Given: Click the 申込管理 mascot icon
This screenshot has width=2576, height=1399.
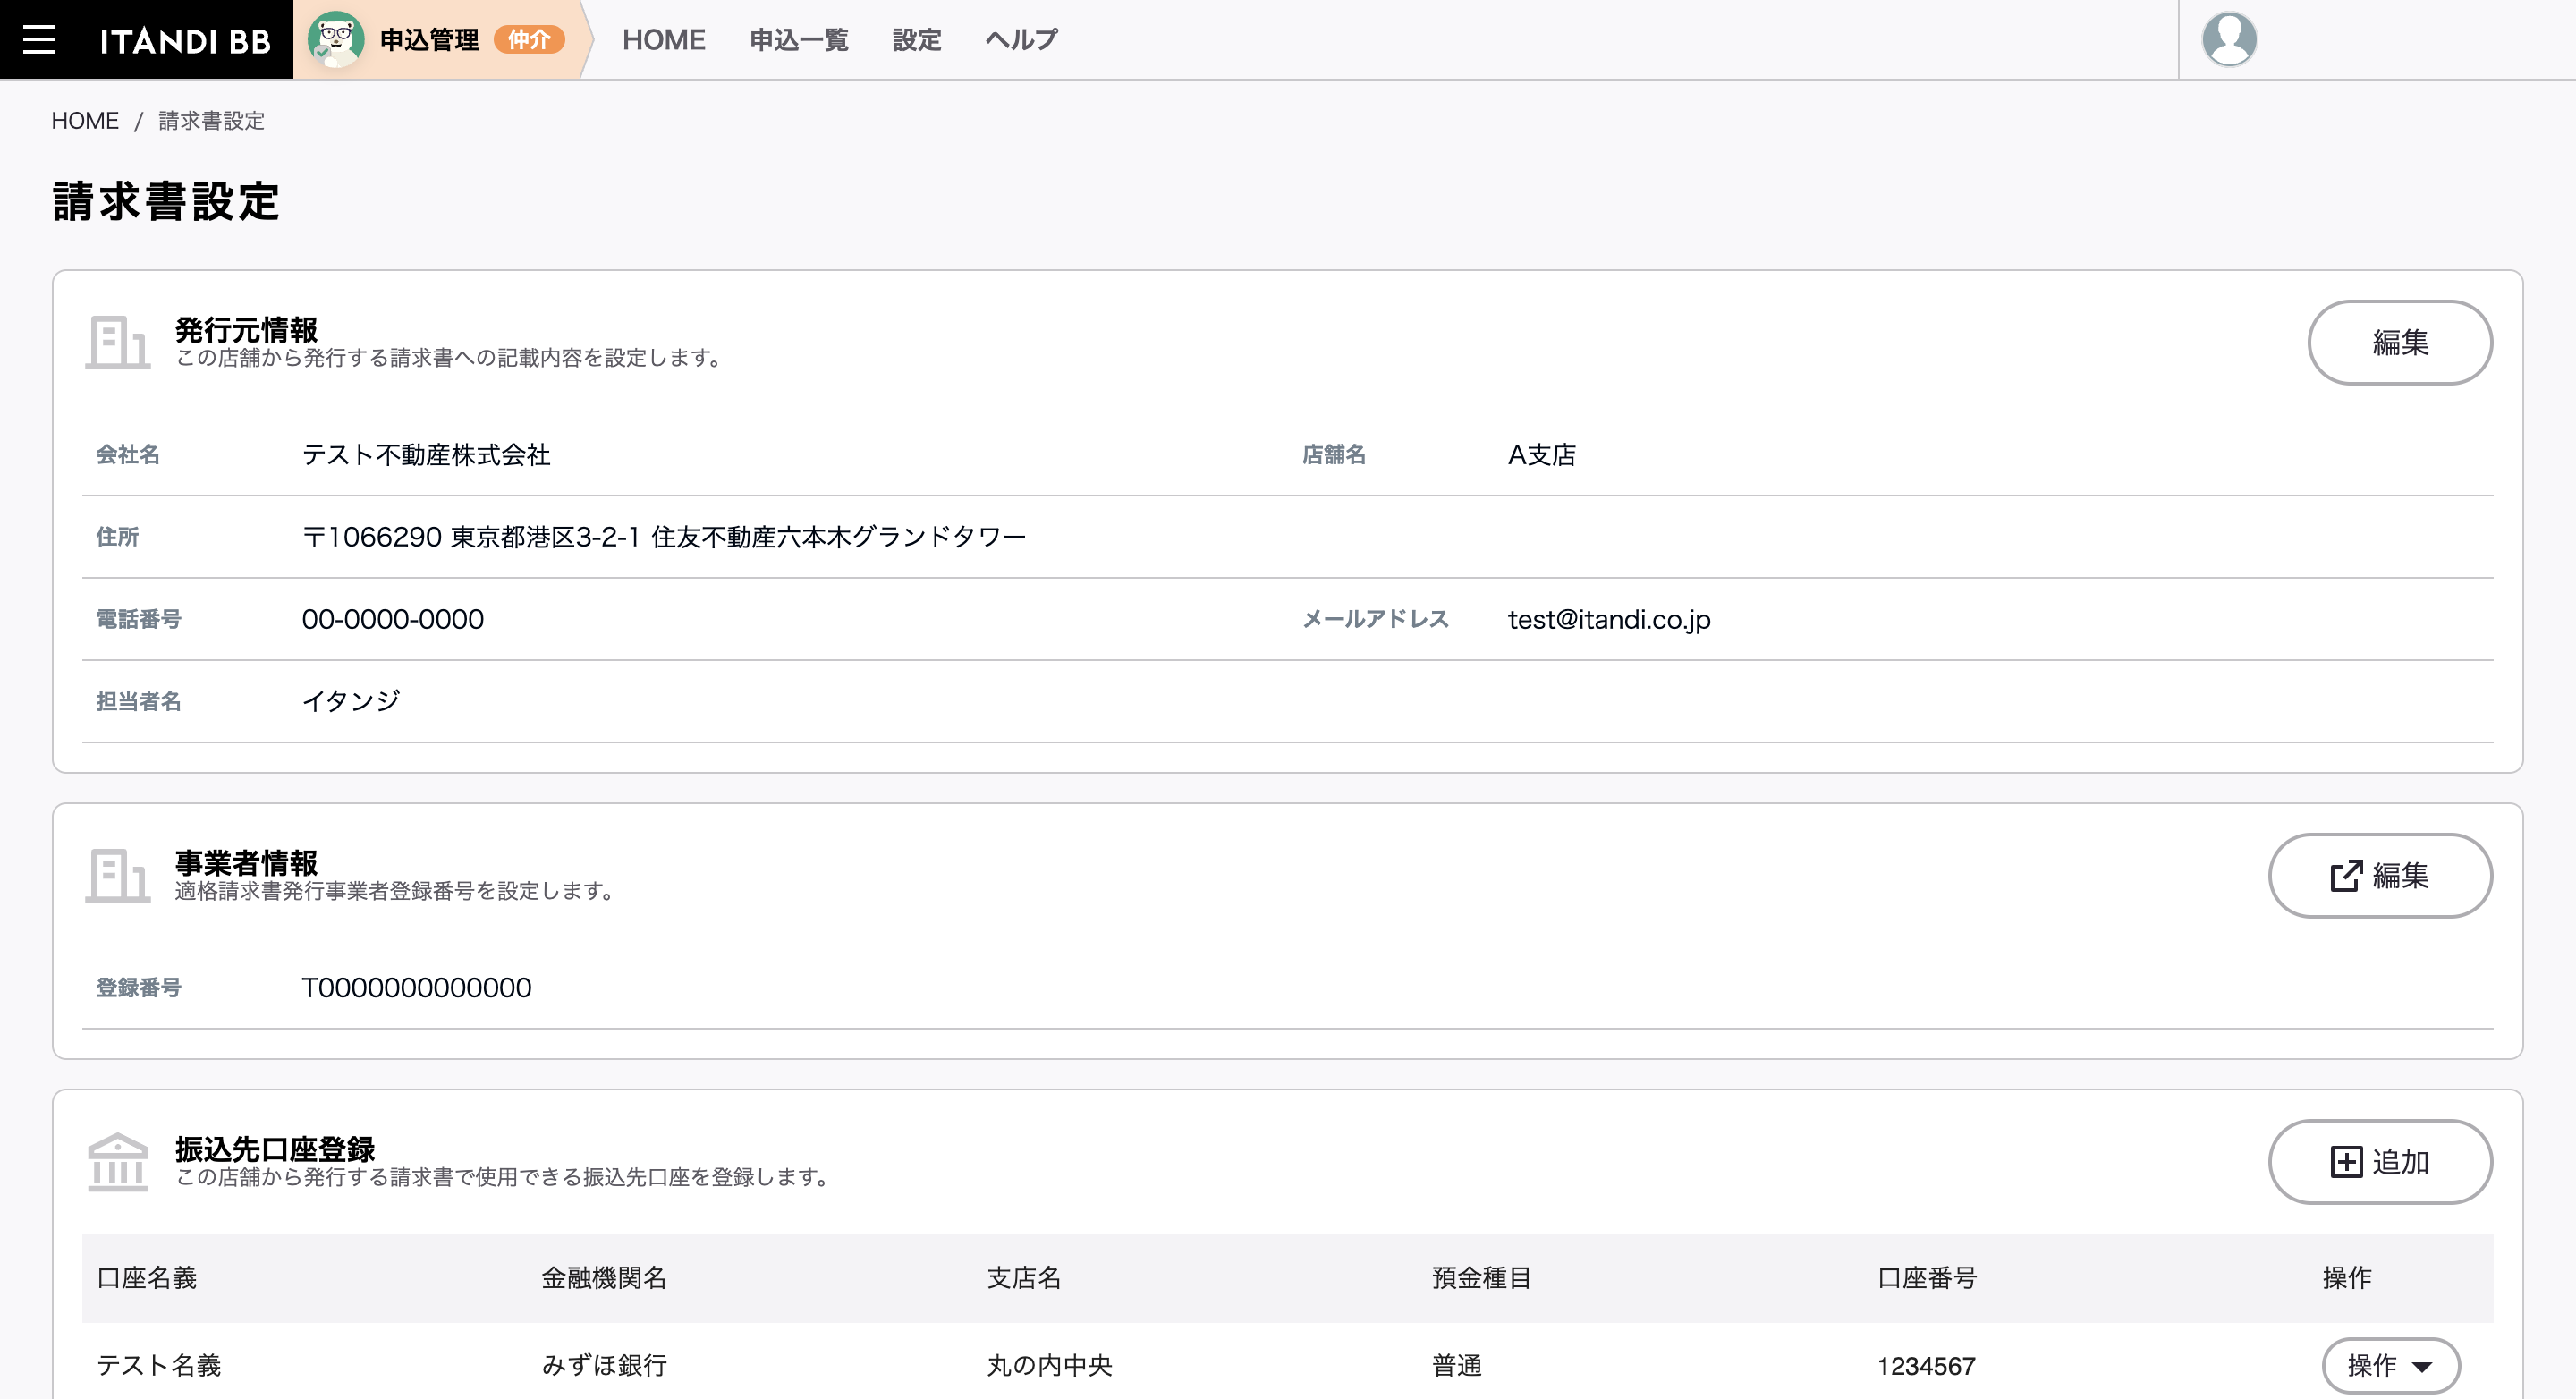Looking at the screenshot, I should pos(335,39).
